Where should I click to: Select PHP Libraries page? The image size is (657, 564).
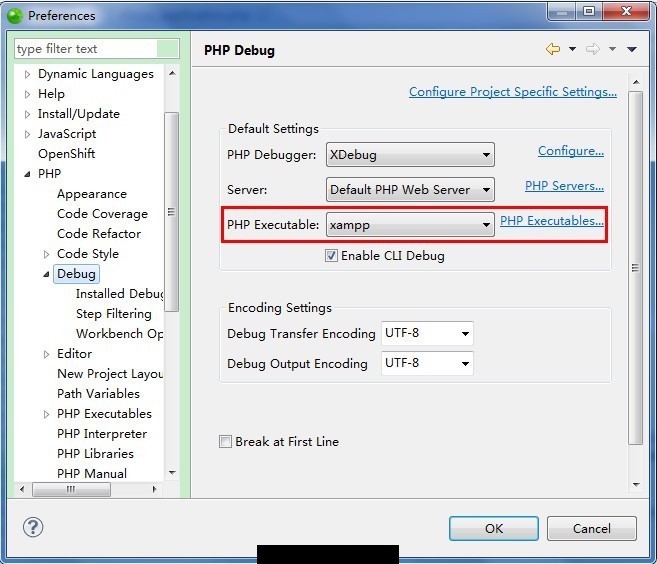95,454
